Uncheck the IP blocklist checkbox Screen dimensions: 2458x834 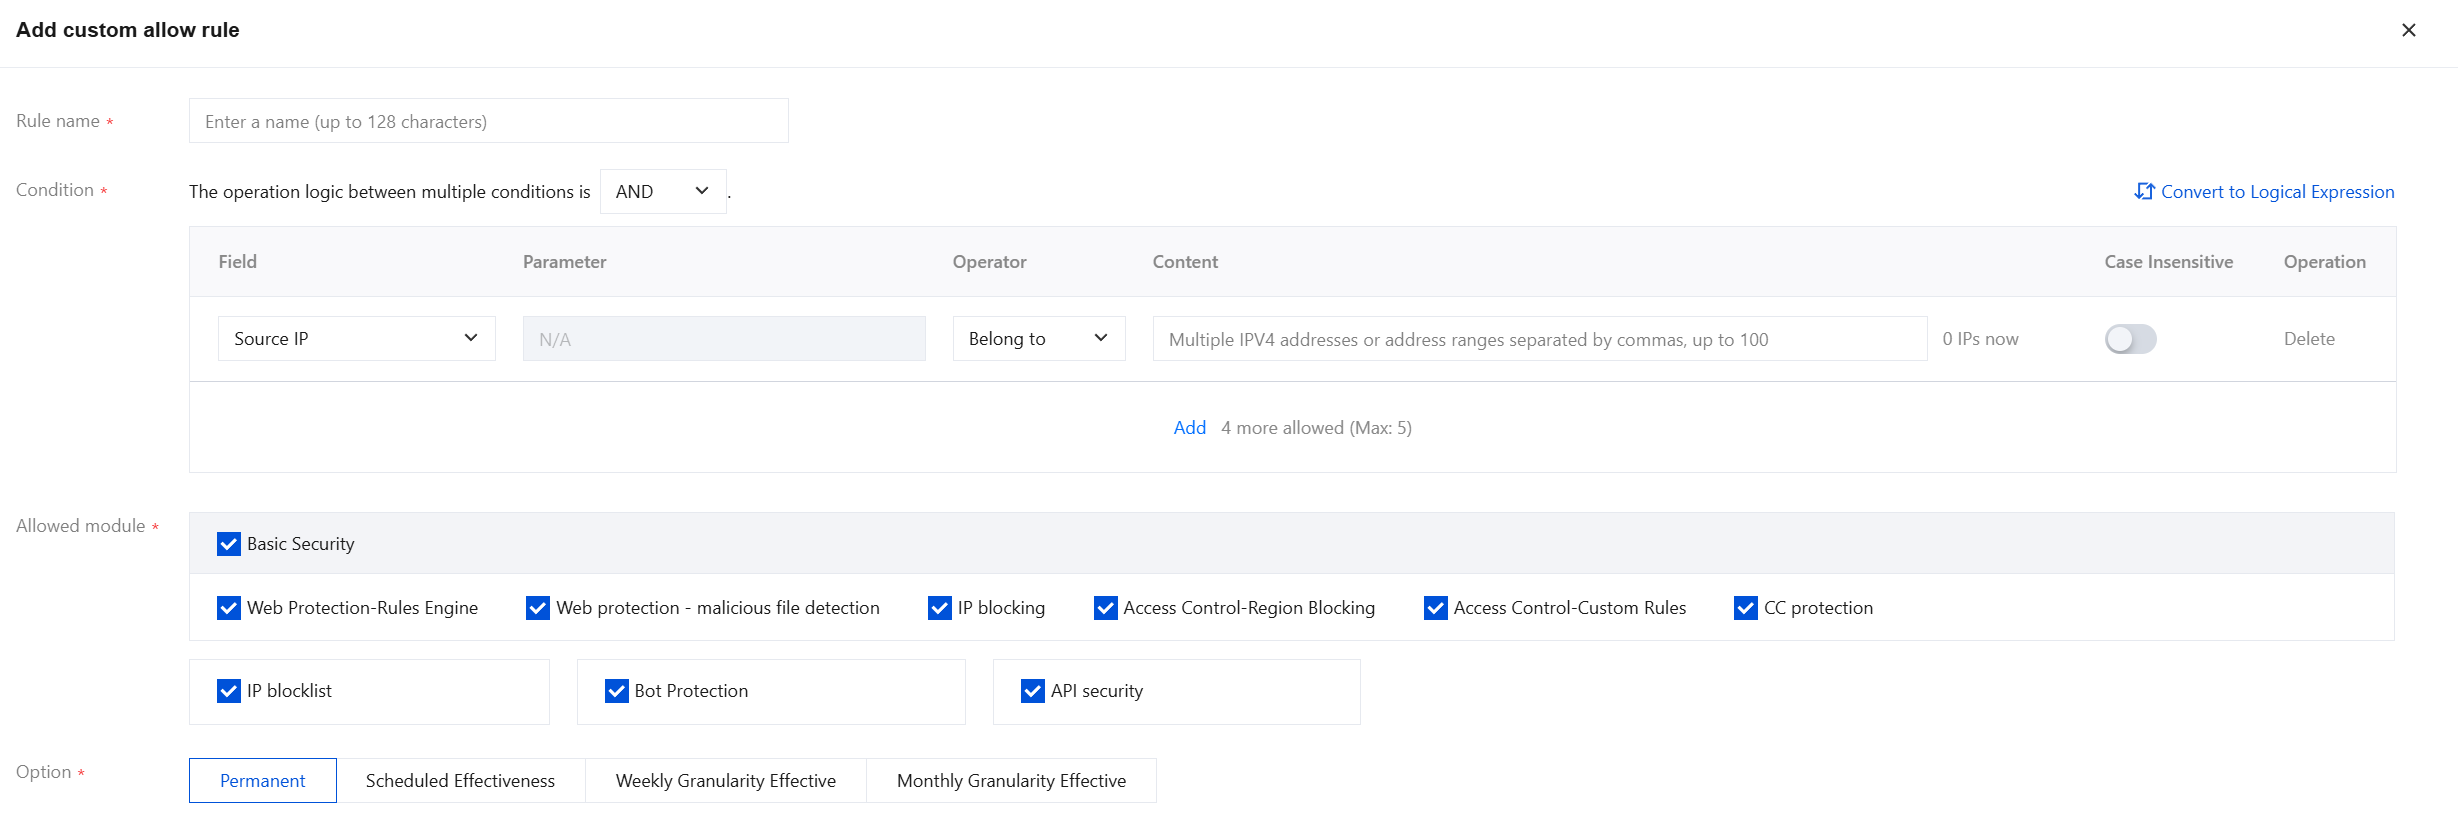229,691
